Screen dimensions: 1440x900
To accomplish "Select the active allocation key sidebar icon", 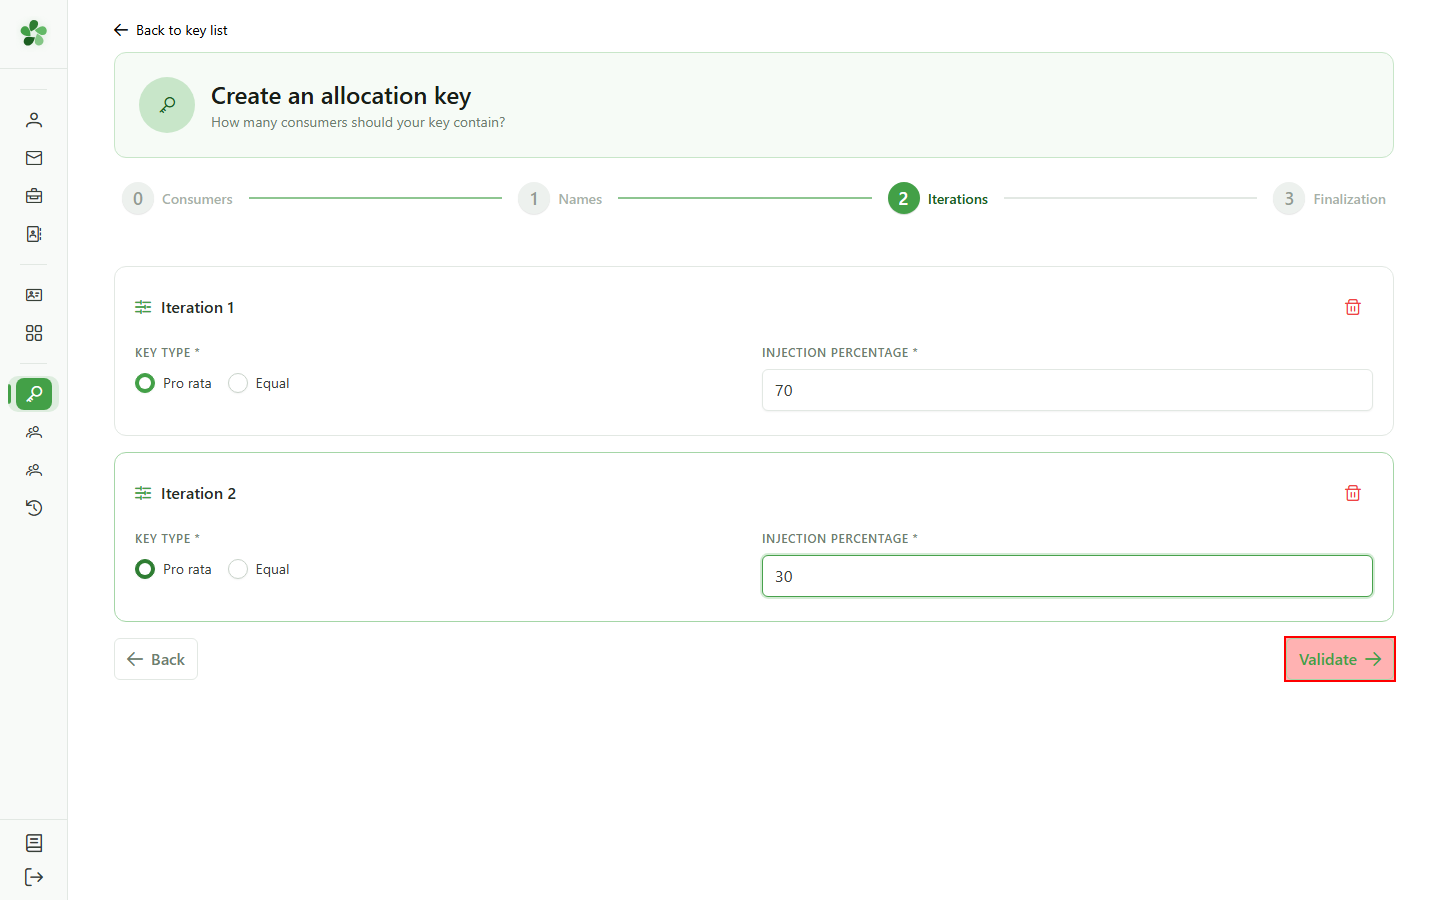I will tap(34, 394).
